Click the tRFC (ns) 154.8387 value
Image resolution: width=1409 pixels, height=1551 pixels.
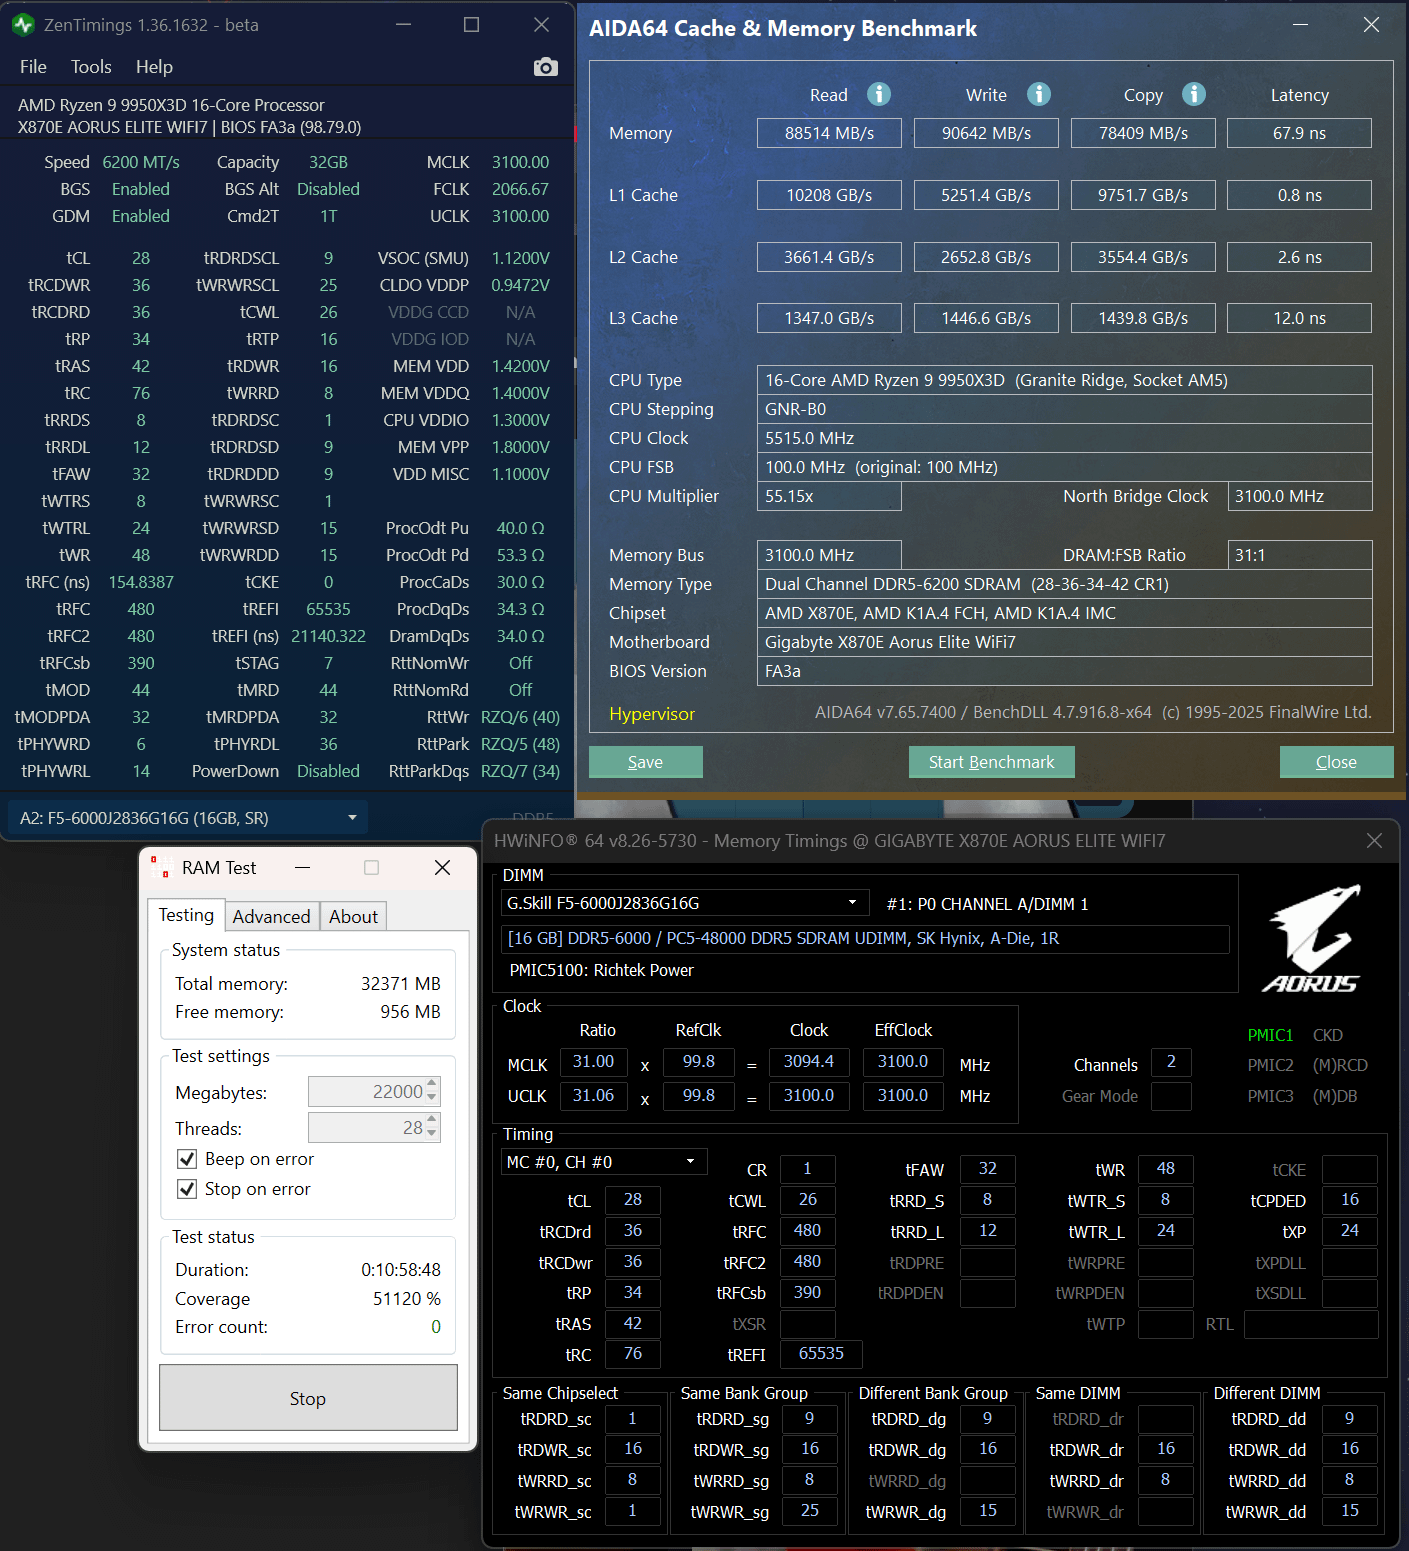[141, 582]
